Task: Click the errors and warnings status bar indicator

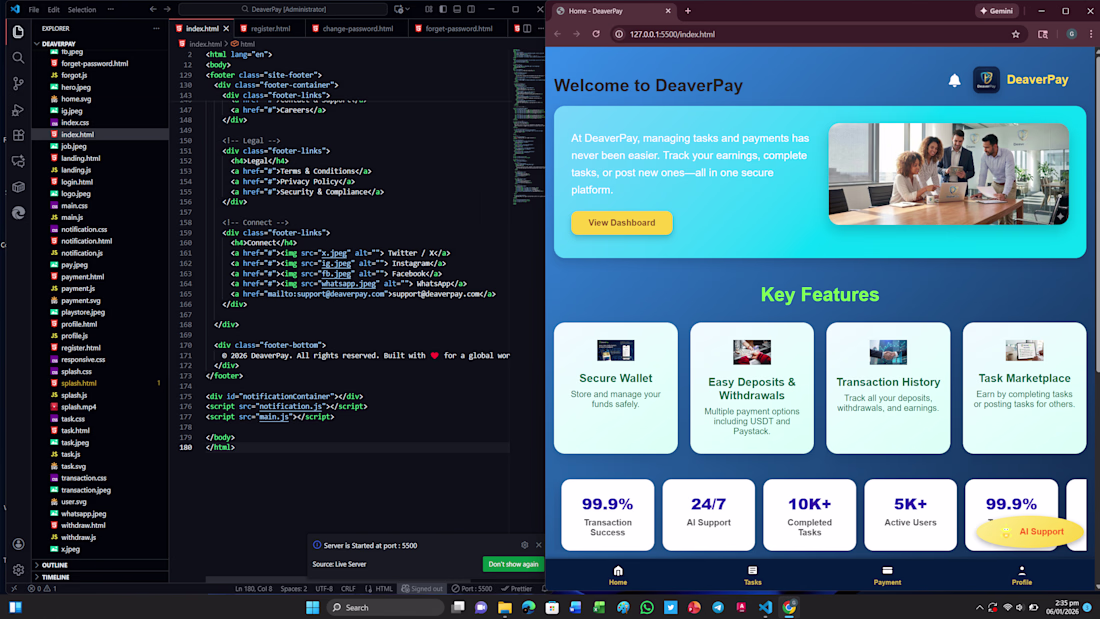Action: [x=42, y=589]
